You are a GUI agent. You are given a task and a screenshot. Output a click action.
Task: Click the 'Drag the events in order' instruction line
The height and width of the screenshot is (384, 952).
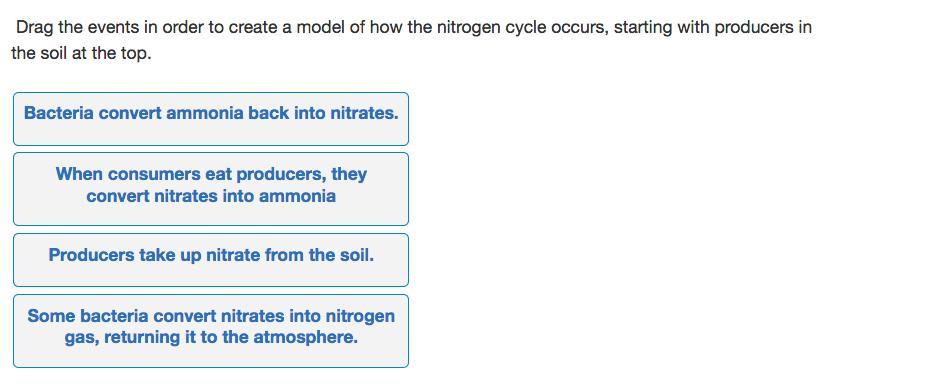click(x=413, y=28)
